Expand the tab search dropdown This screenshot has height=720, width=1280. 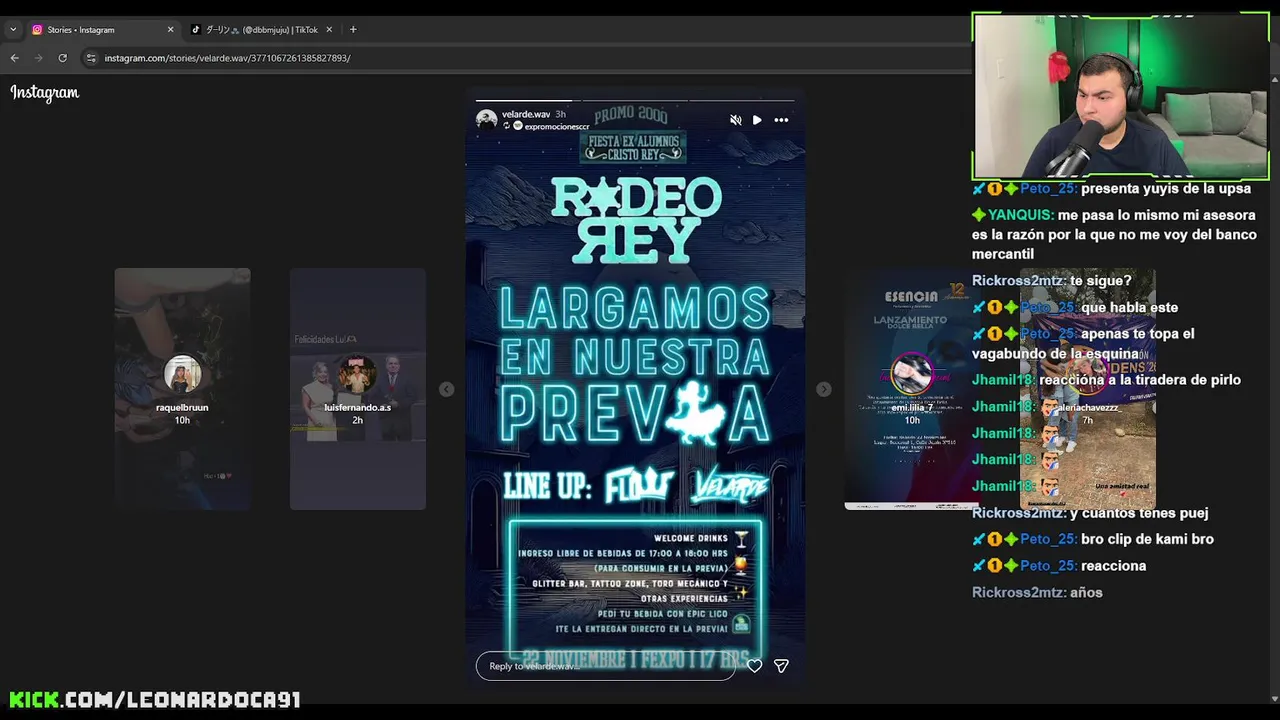point(12,30)
